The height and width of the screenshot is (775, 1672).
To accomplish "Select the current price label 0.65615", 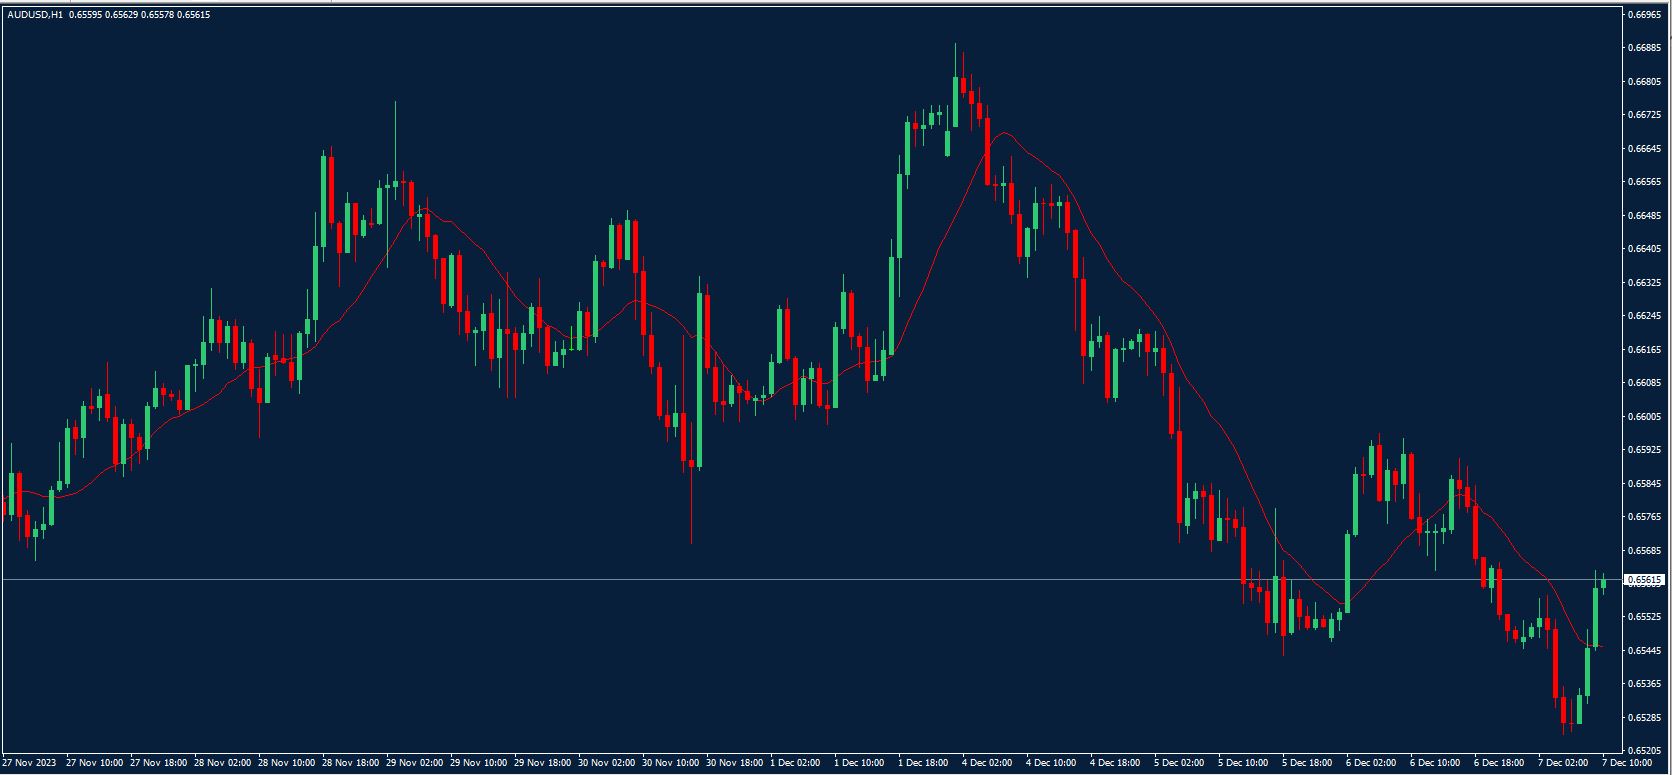I will pos(1644,580).
